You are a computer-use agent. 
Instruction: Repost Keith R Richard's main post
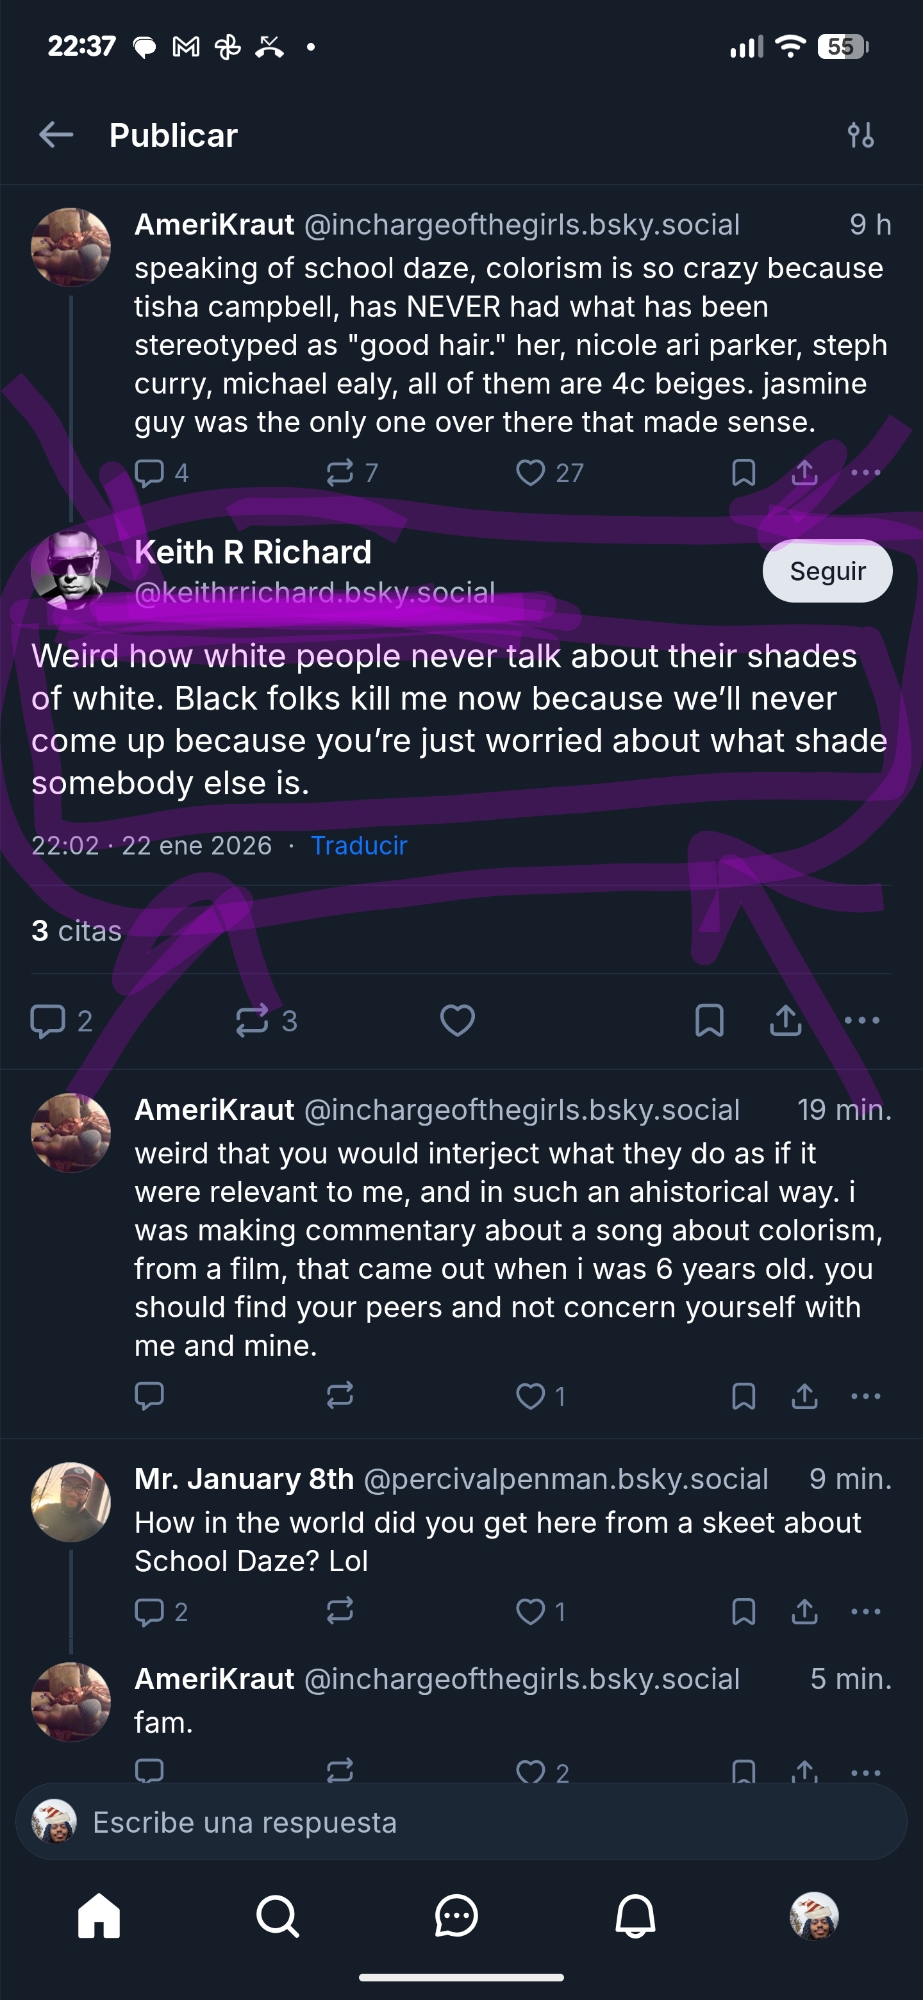click(252, 1020)
